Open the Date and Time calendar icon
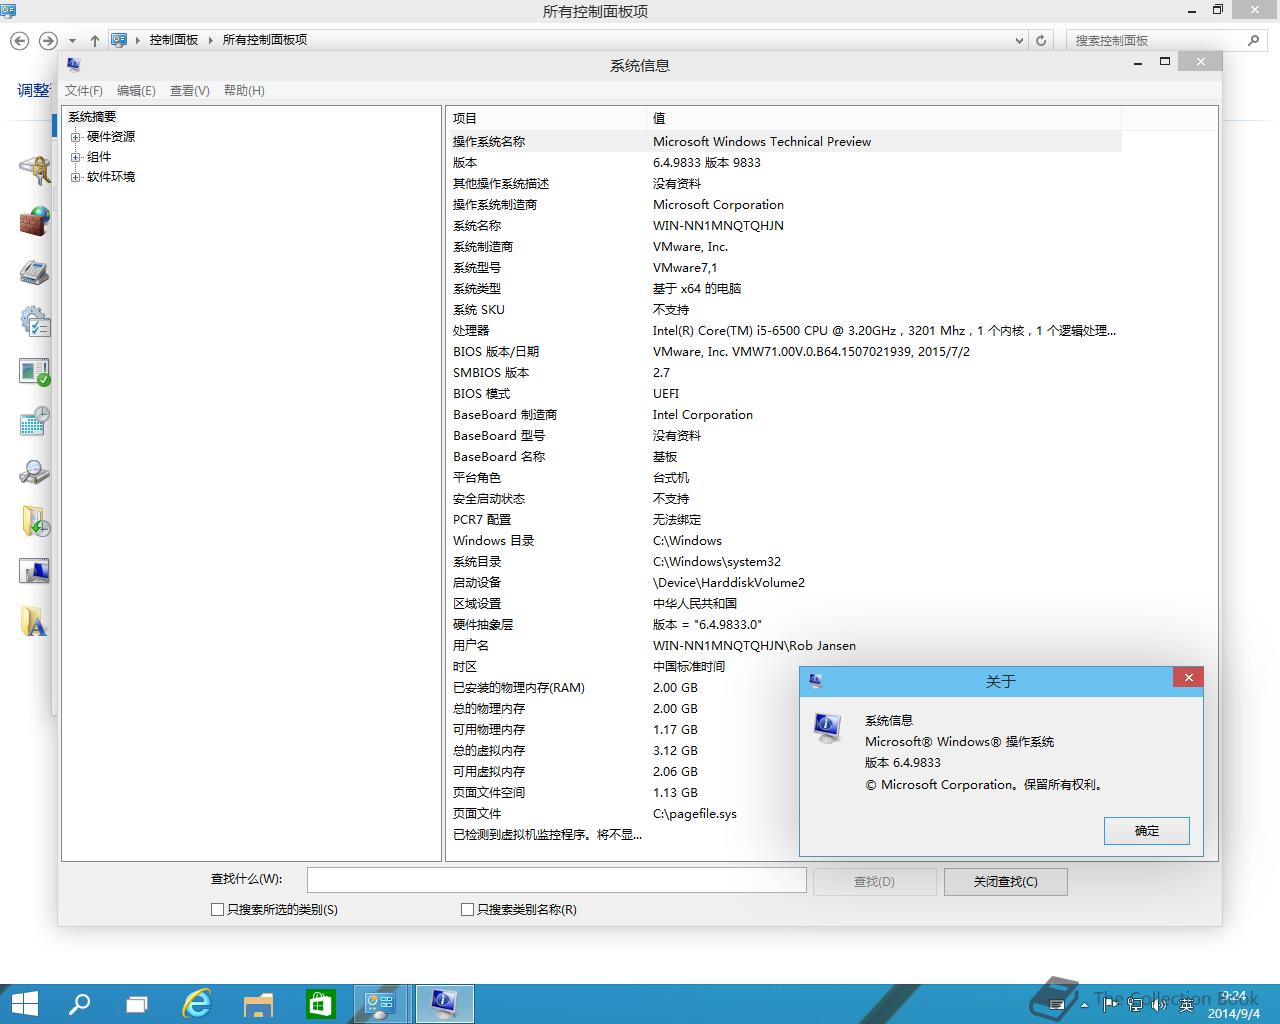1280x1024 pixels. 35,421
